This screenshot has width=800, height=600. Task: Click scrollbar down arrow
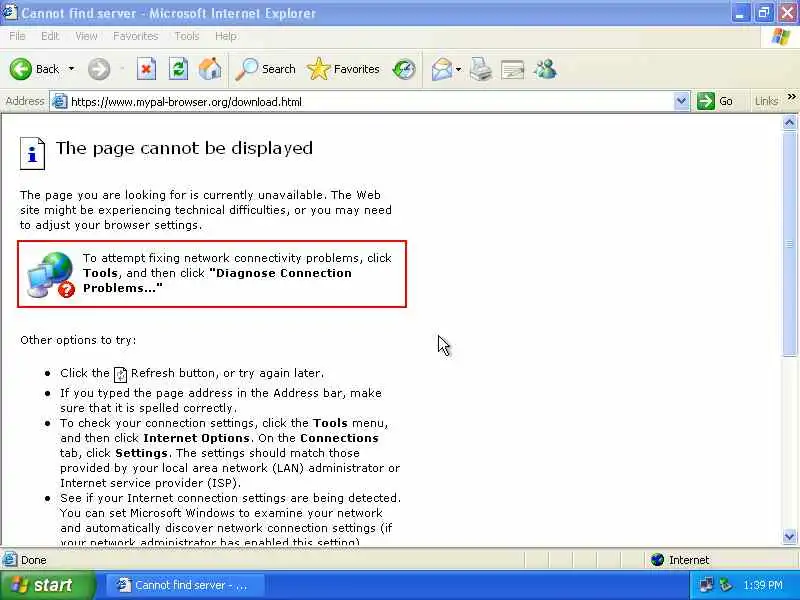point(789,536)
